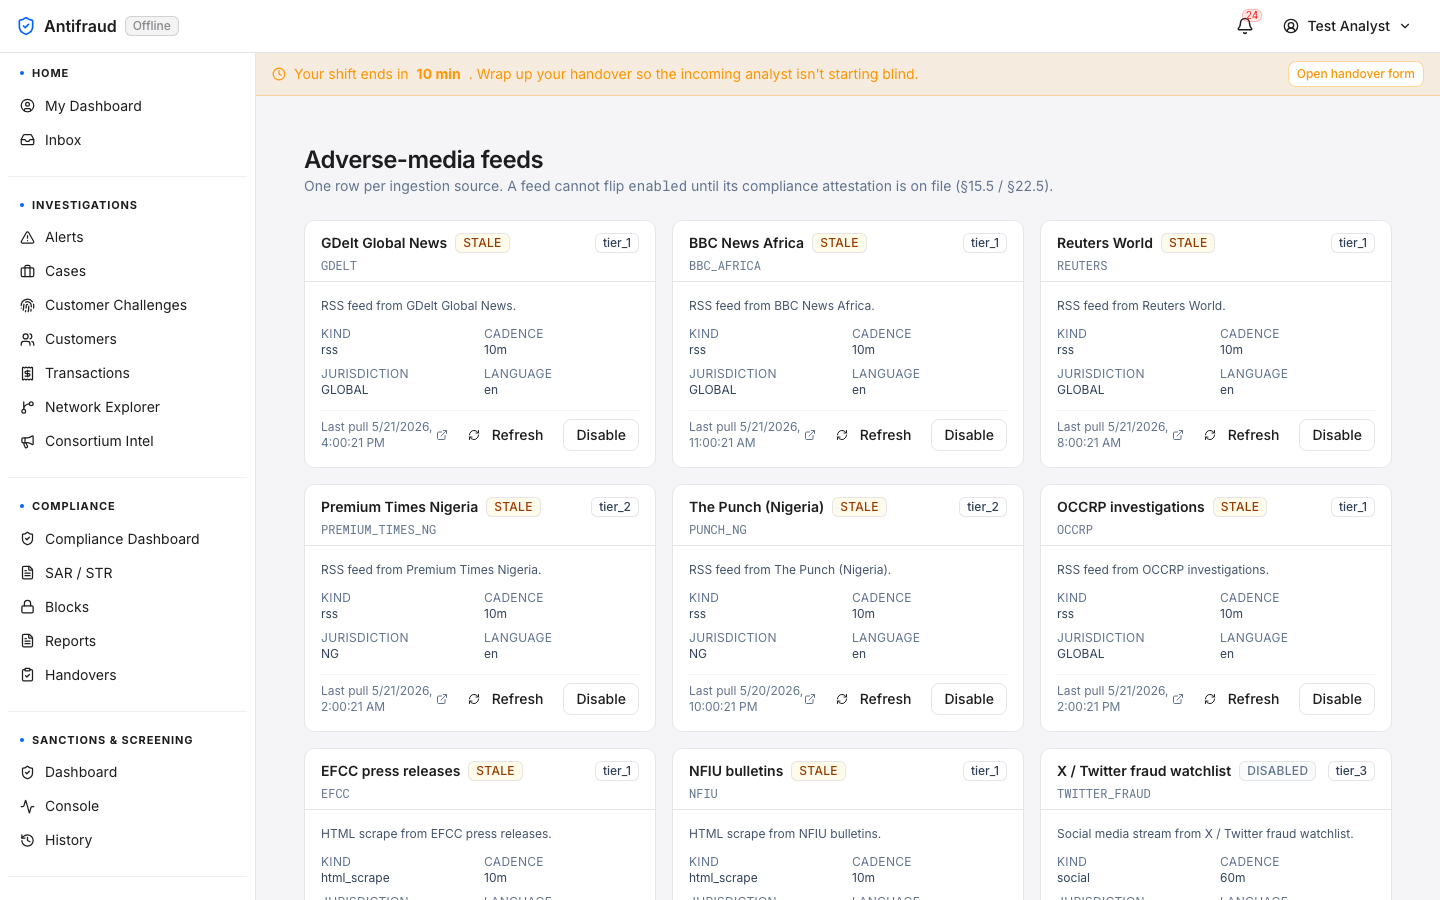
Task: Disable the OCCRP investigations feed
Action: 1337,699
